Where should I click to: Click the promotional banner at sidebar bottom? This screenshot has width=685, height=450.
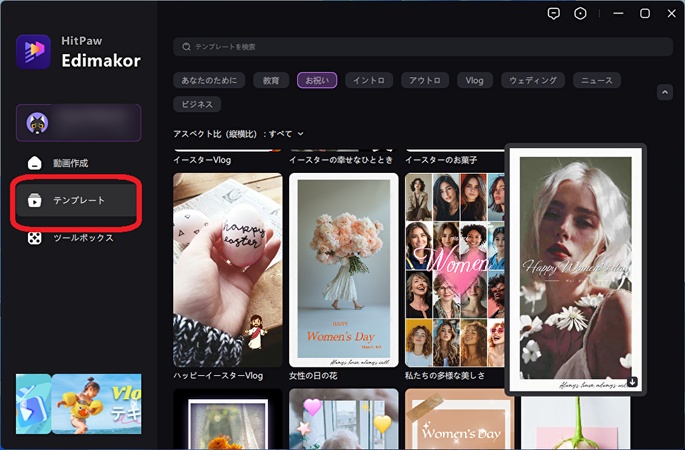point(79,403)
